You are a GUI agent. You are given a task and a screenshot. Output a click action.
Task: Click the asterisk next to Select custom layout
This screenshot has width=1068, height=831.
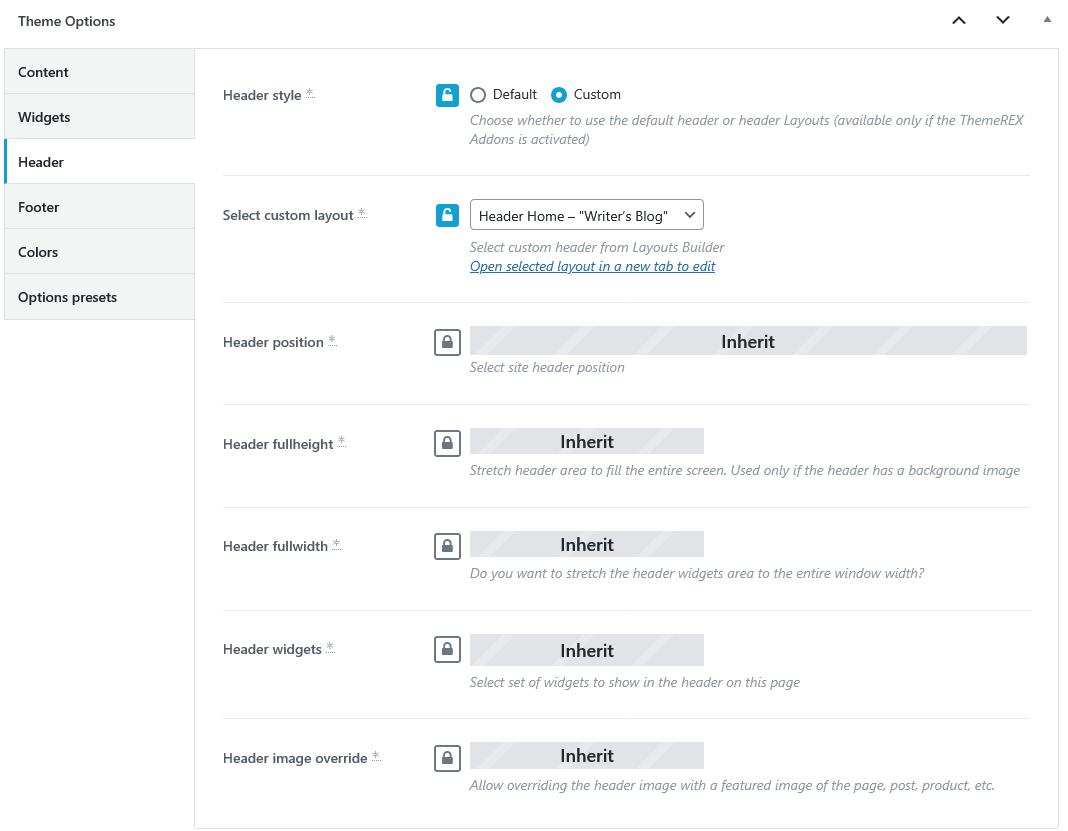(x=362, y=213)
